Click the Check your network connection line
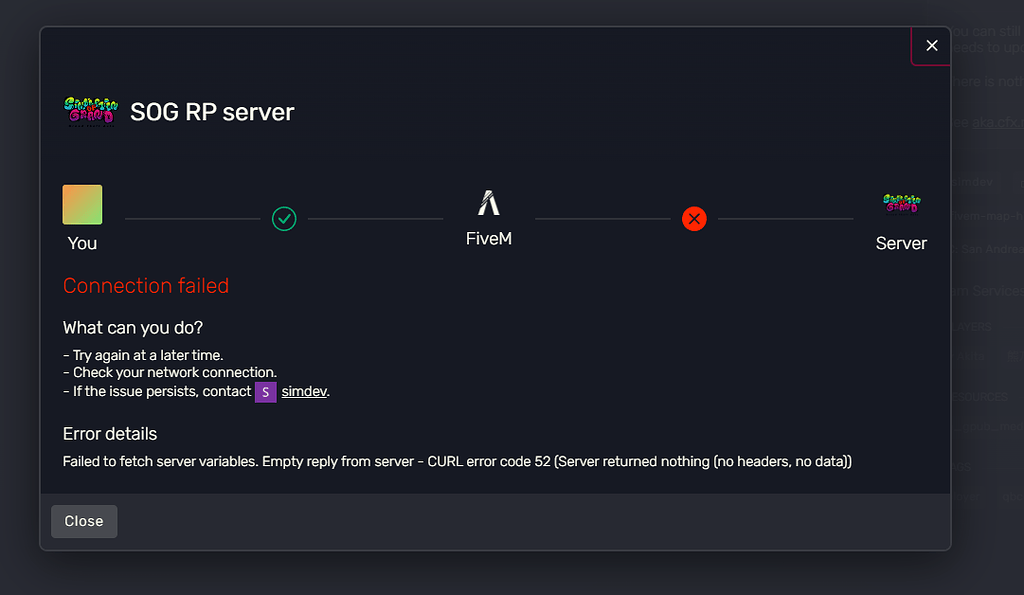 click(x=170, y=372)
